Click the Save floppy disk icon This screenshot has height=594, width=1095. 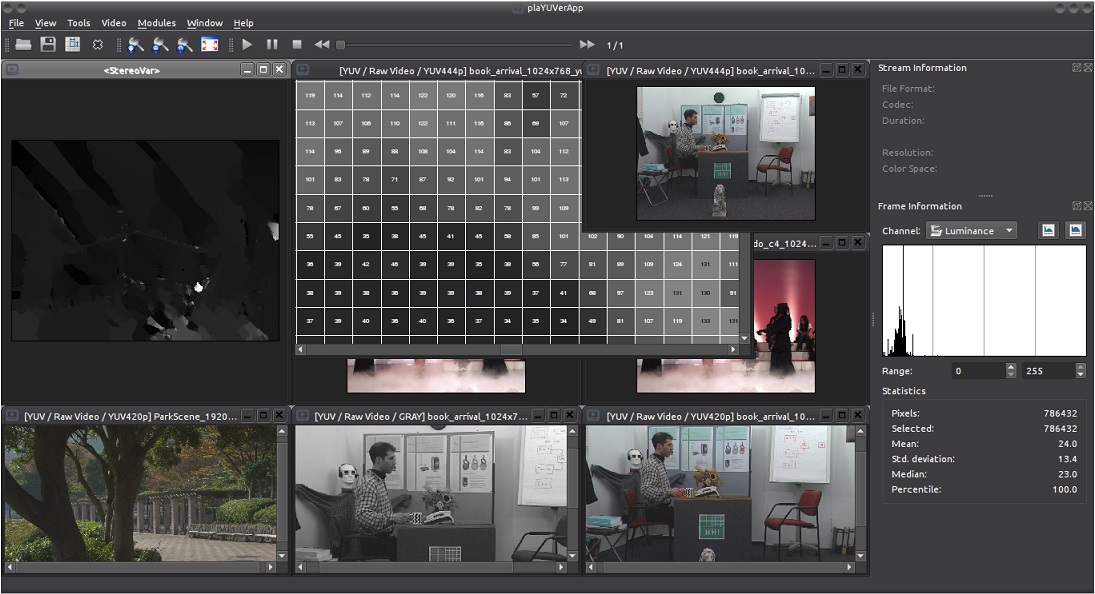[x=48, y=45]
